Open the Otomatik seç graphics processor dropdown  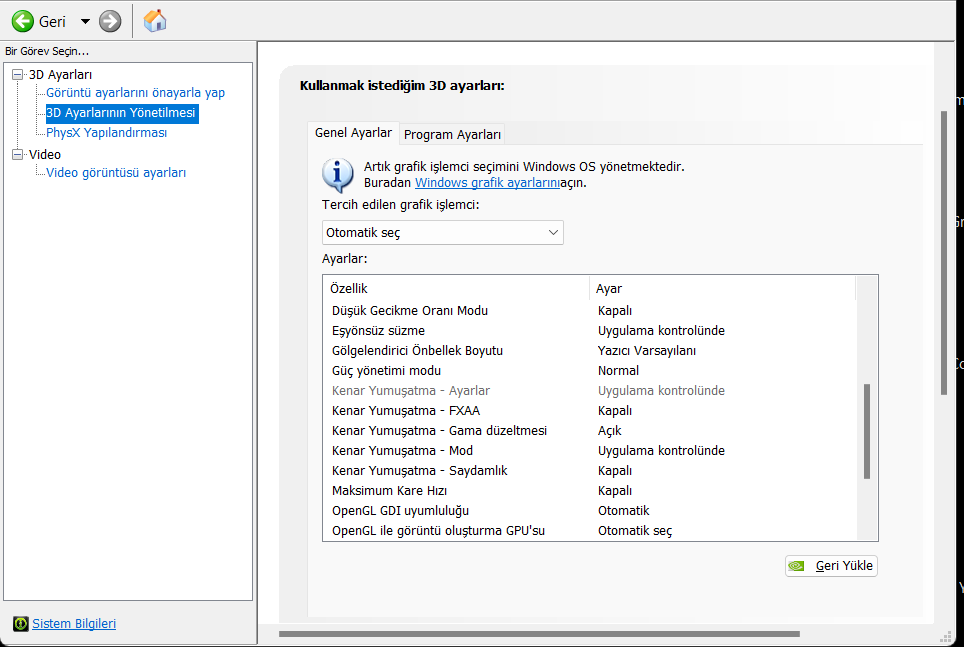[443, 232]
